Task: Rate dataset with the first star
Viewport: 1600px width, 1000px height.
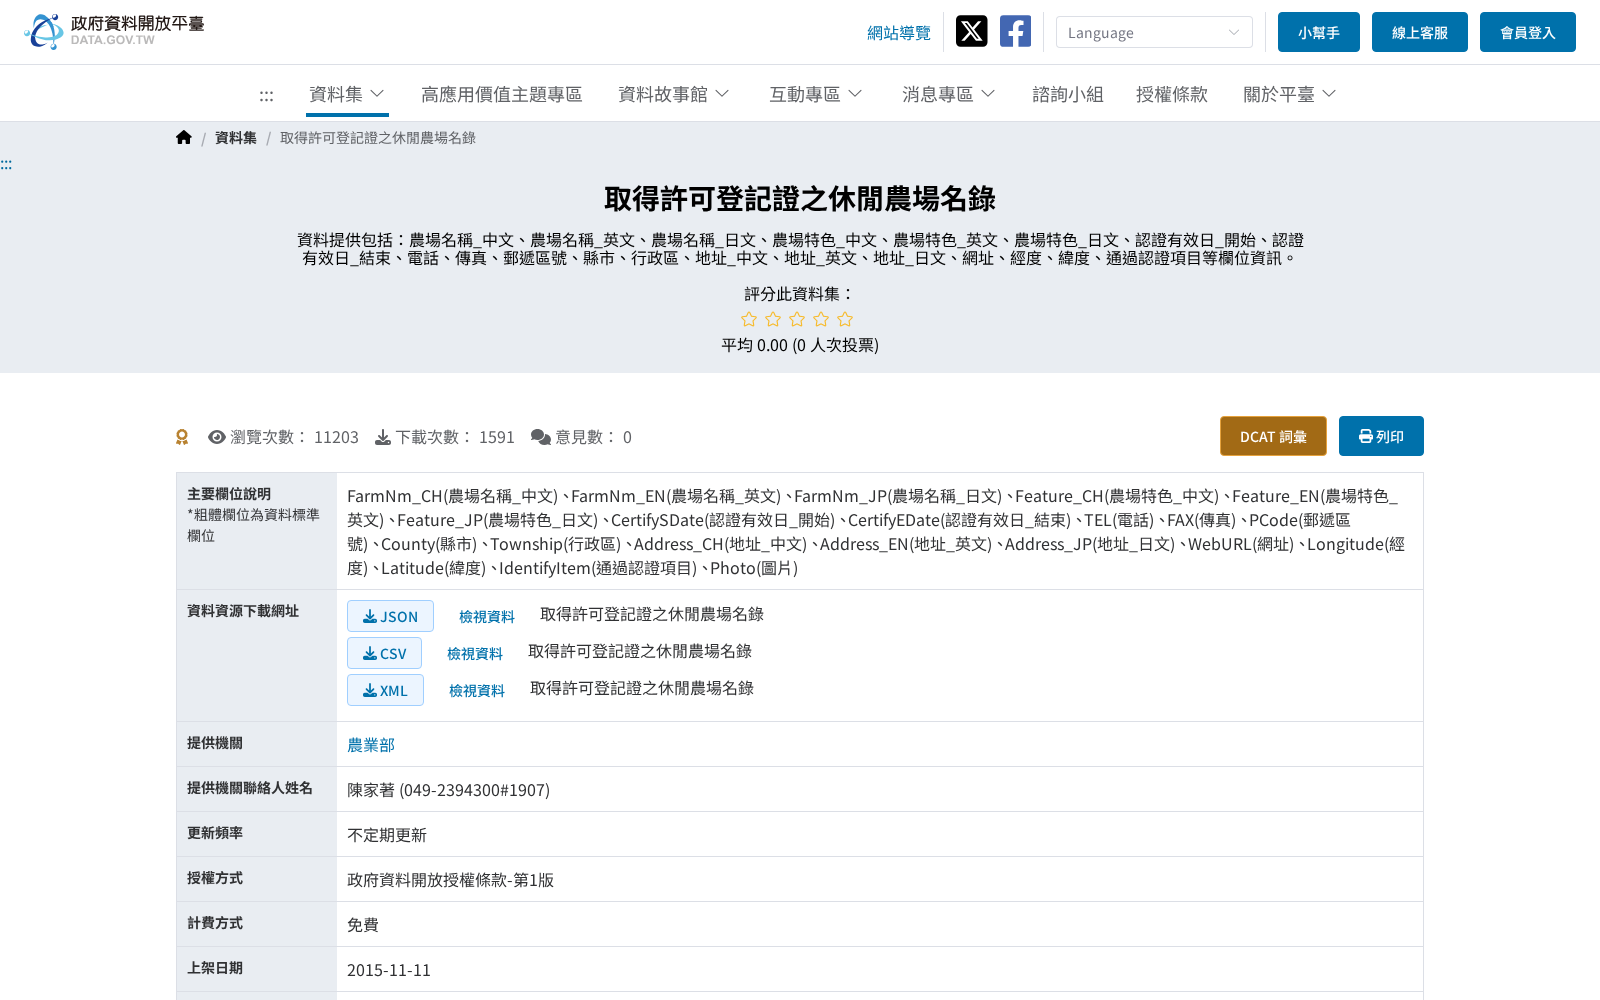Action: pyautogui.click(x=749, y=319)
